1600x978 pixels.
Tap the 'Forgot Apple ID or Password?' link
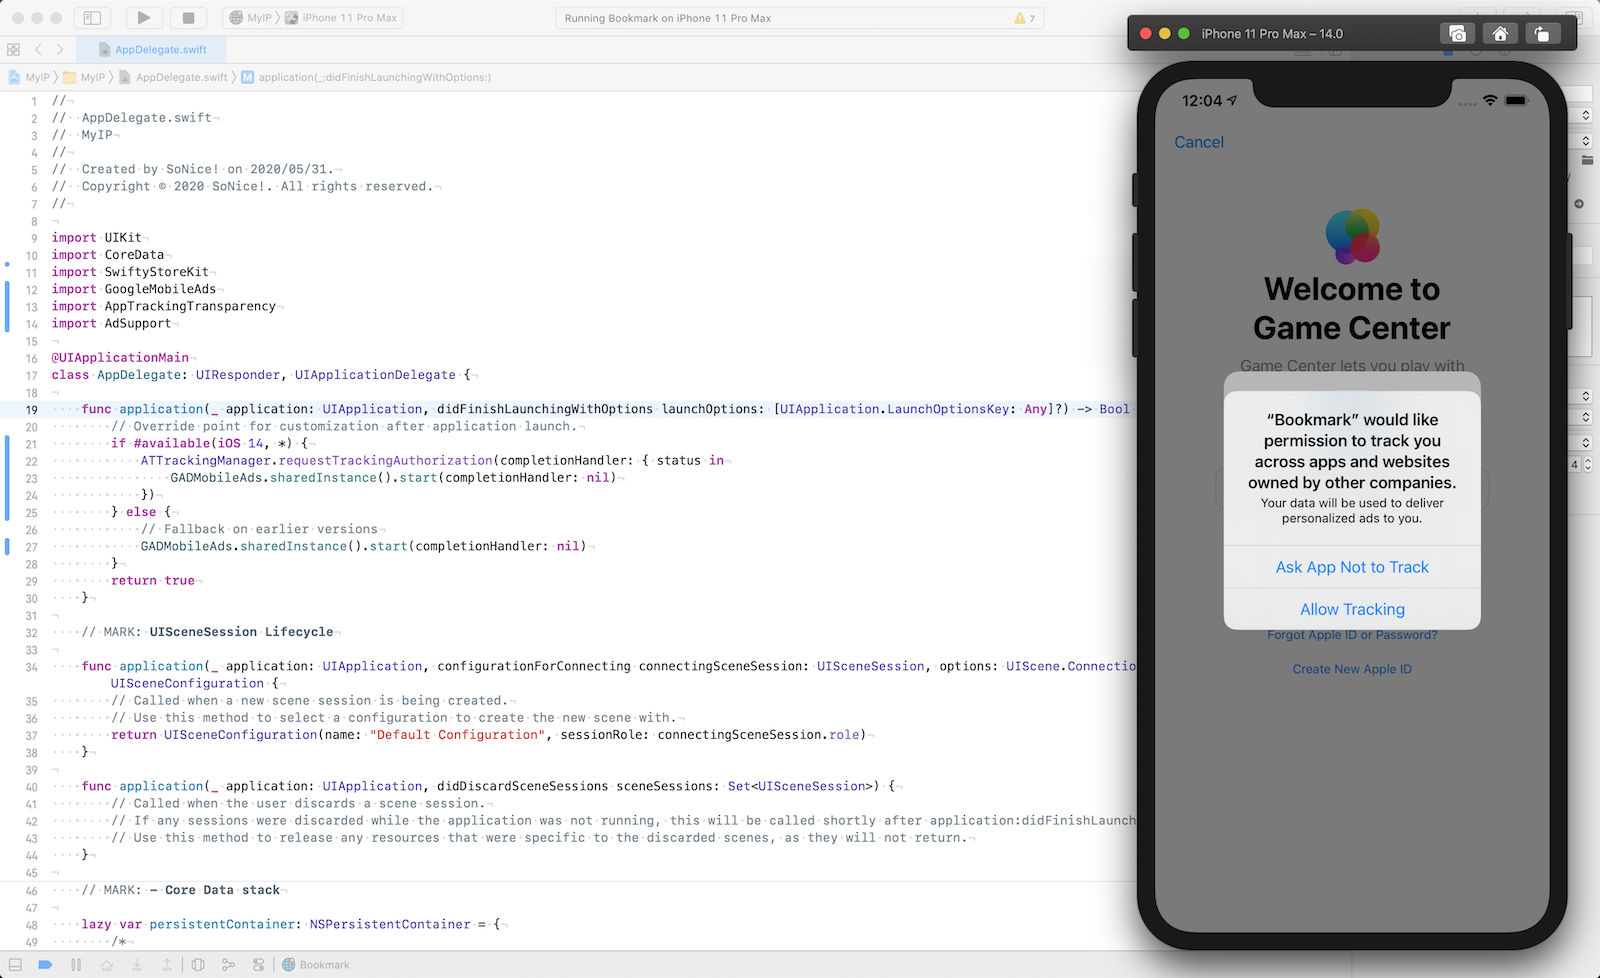[x=1352, y=636]
